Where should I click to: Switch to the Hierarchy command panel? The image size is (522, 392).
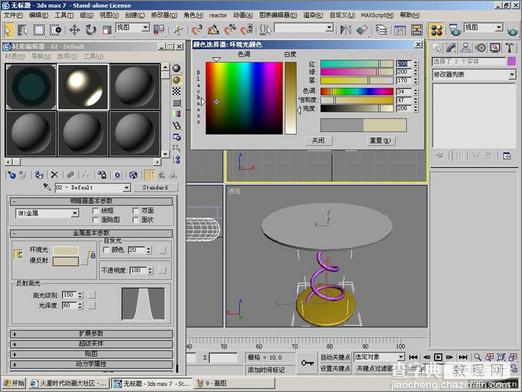[x=466, y=48]
